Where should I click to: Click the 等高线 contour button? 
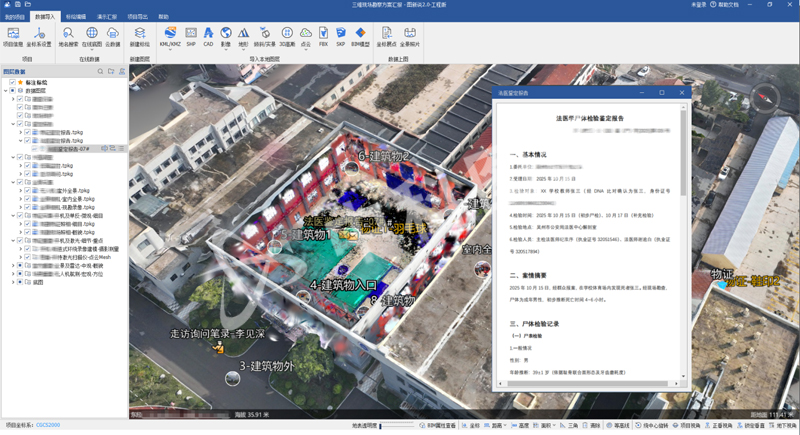coord(618,425)
